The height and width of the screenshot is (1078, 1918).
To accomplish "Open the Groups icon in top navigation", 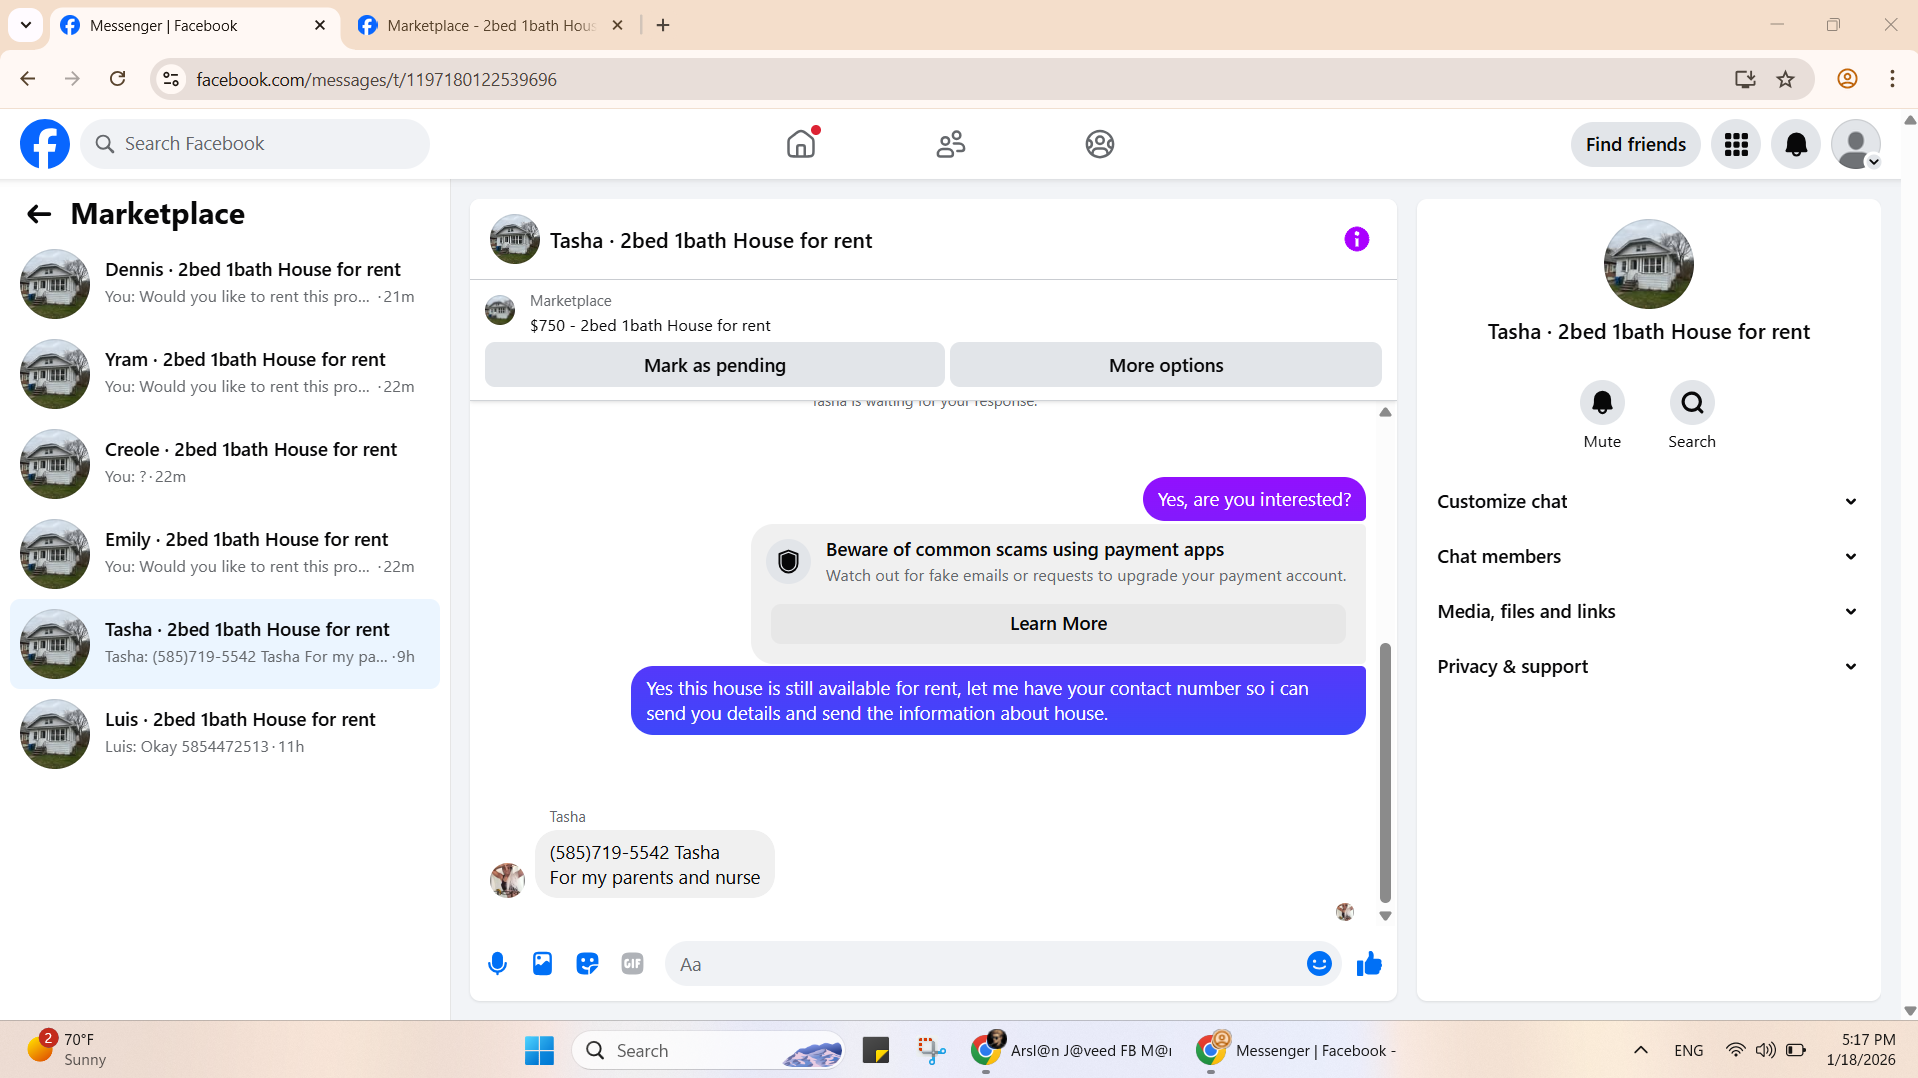I will click(1100, 144).
